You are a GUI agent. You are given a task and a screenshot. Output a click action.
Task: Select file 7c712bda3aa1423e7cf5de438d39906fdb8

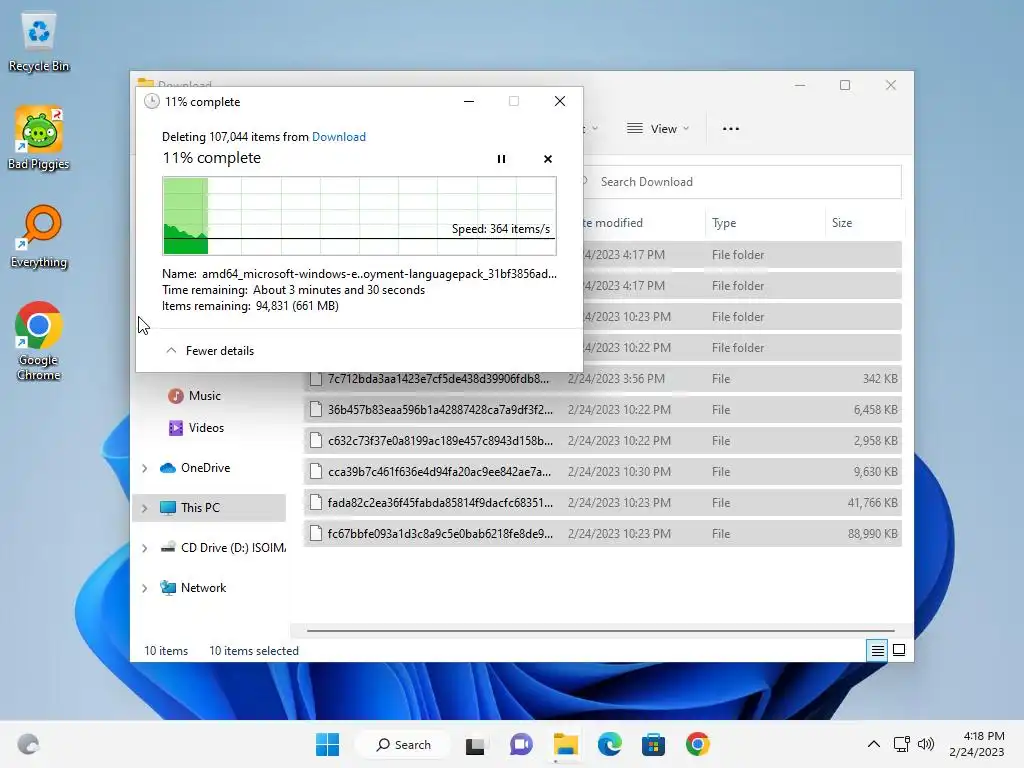pyautogui.click(x=602, y=379)
